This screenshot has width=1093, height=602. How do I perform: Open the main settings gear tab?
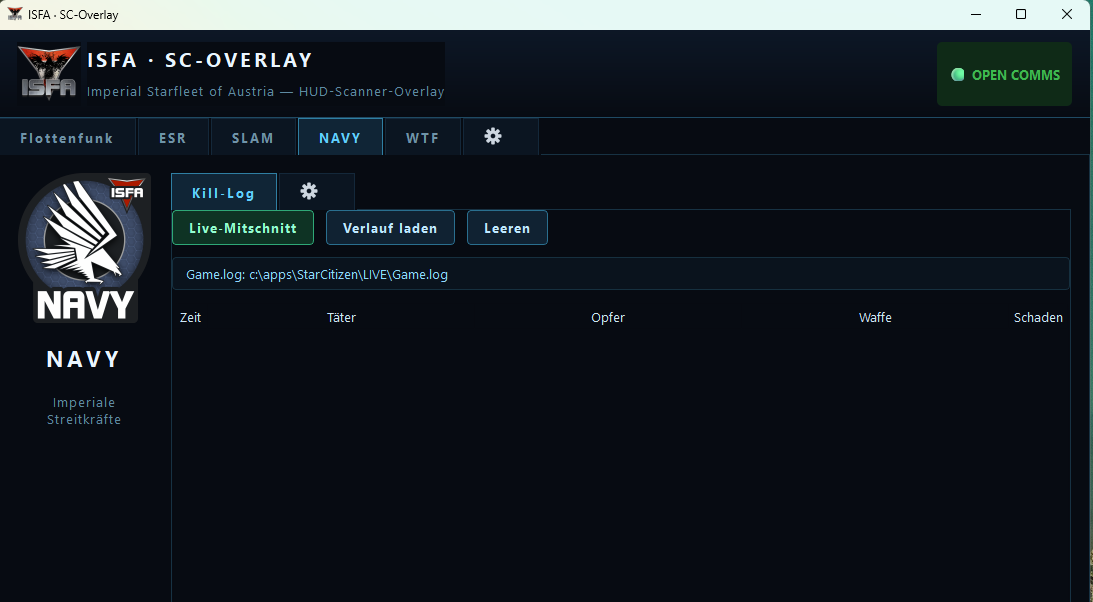click(x=500, y=137)
